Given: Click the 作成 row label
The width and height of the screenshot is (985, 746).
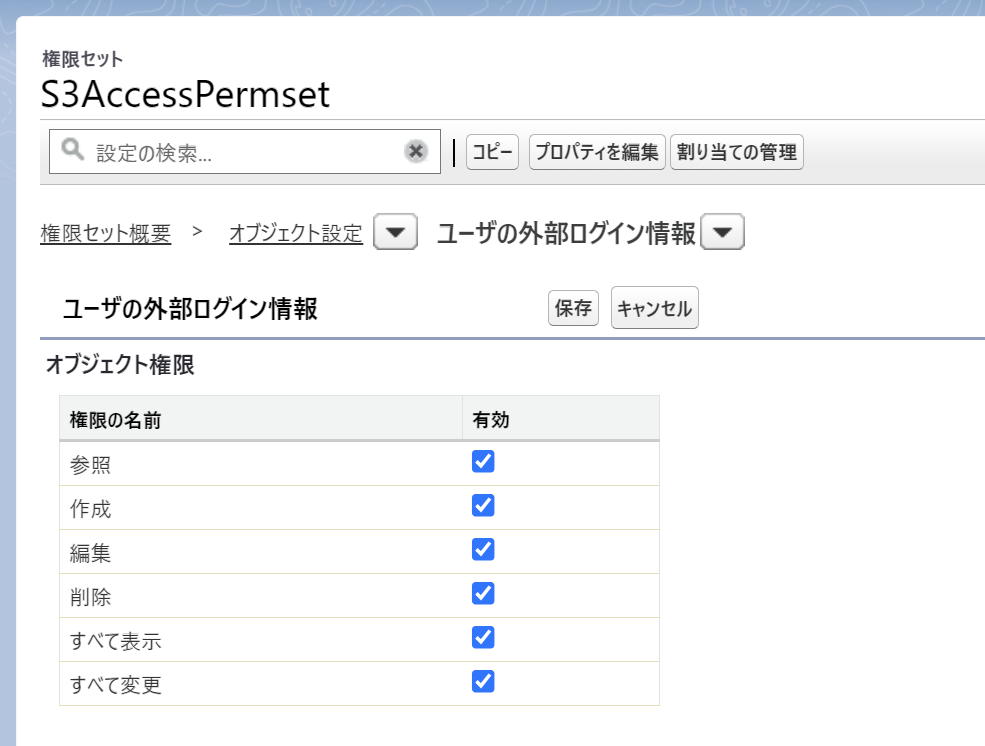Looking at the screenshot, I should [90, 509].
